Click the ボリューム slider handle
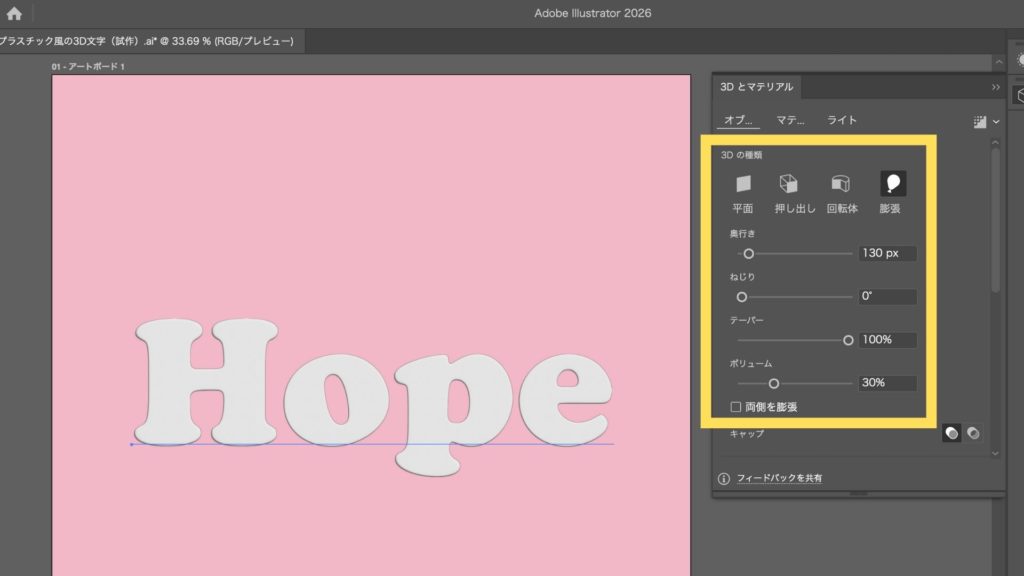Viewport: 1024px width, 576px height. [x=773, y=383]
